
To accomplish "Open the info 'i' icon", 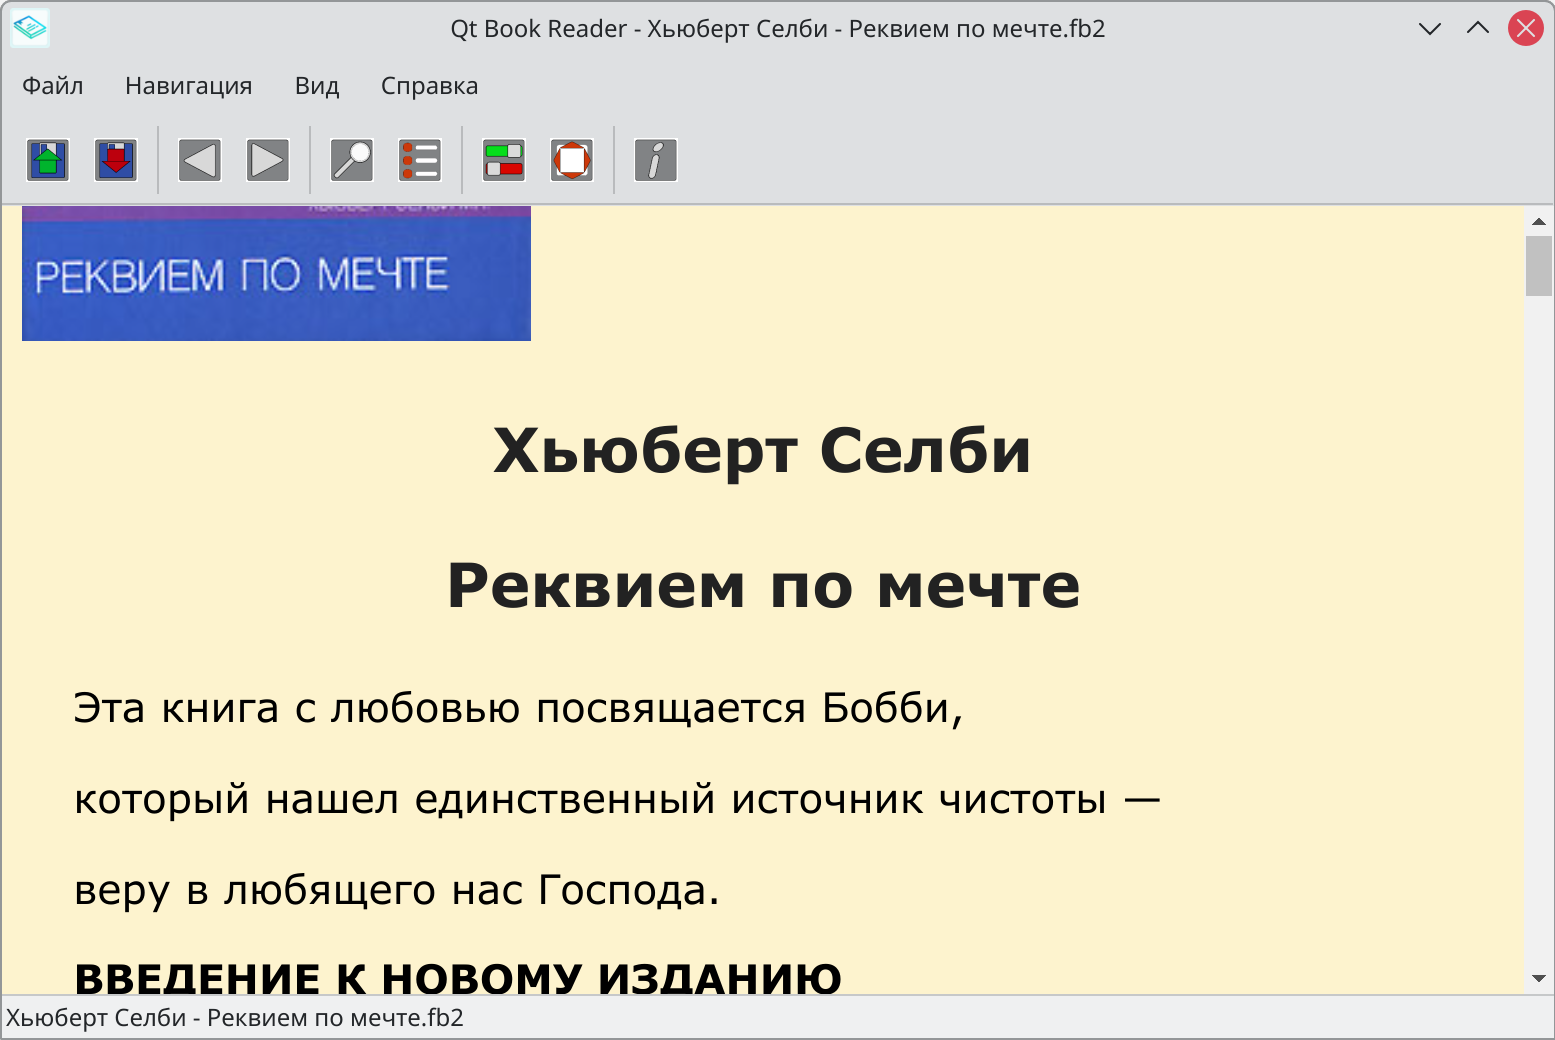I will [x=656, y=160].
